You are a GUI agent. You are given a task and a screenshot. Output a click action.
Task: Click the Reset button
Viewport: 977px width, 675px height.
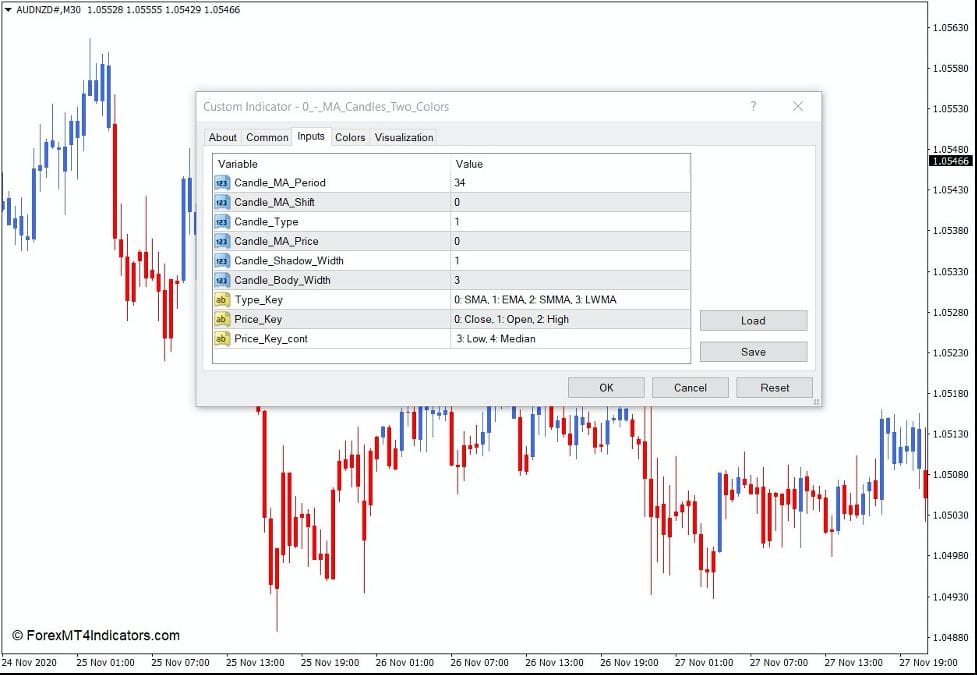point(774,387)
